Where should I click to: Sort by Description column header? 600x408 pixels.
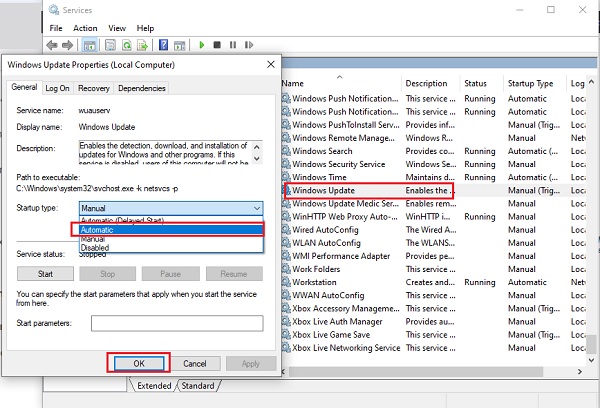[430, 83]
